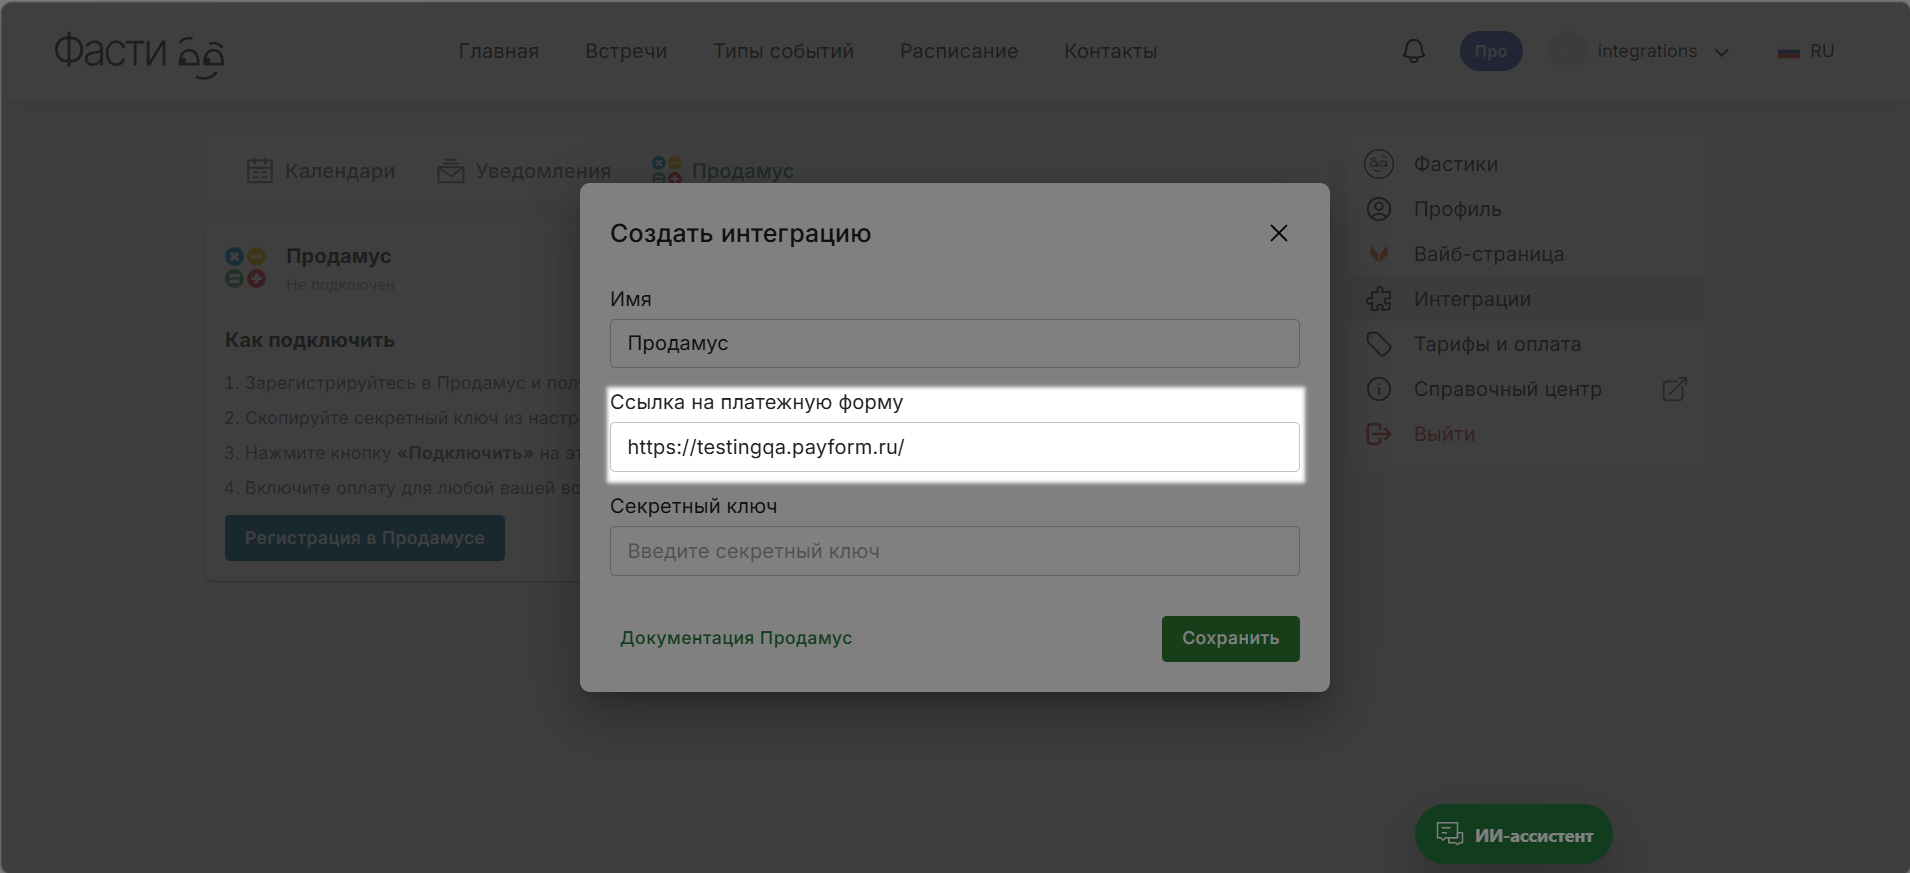Open Фастики from the sidebar
This screenshot has height=873, width=1910.
(x=1455, y=164)
